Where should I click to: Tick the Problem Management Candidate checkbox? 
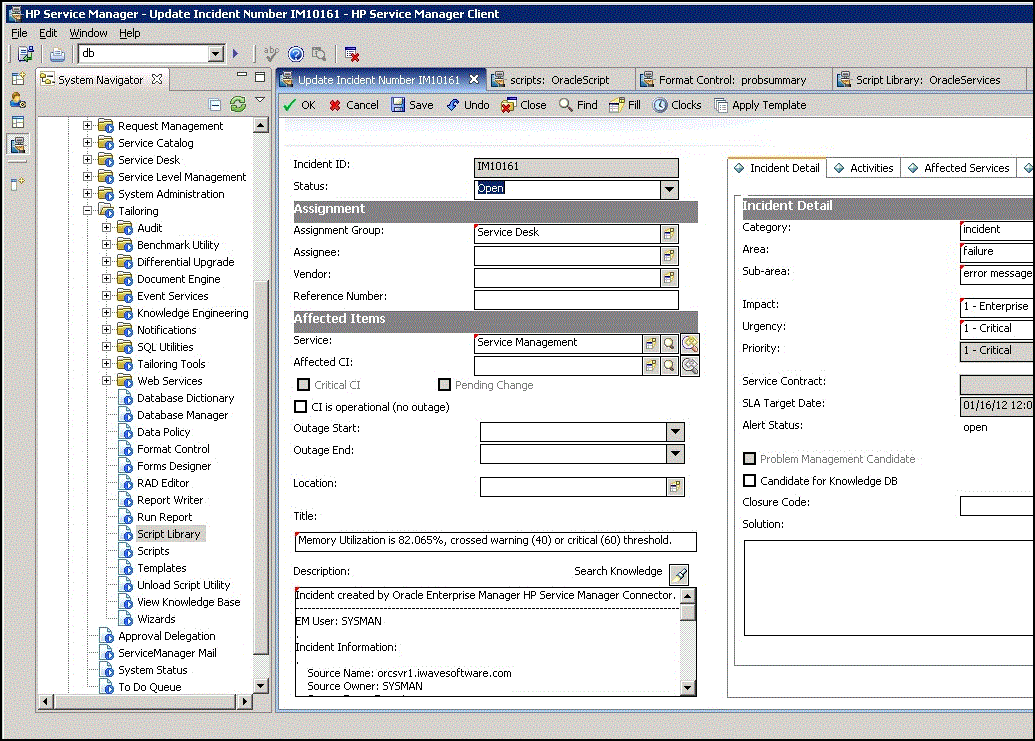(x=749, y=459)
